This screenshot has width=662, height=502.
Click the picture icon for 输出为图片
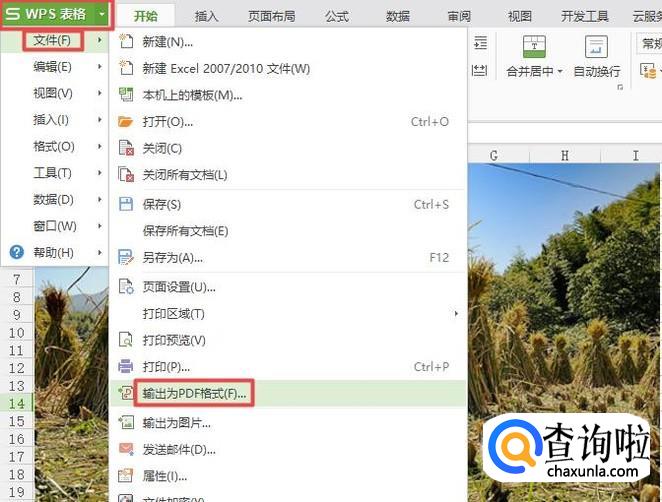pyautogui.click(x=126, y=423)
